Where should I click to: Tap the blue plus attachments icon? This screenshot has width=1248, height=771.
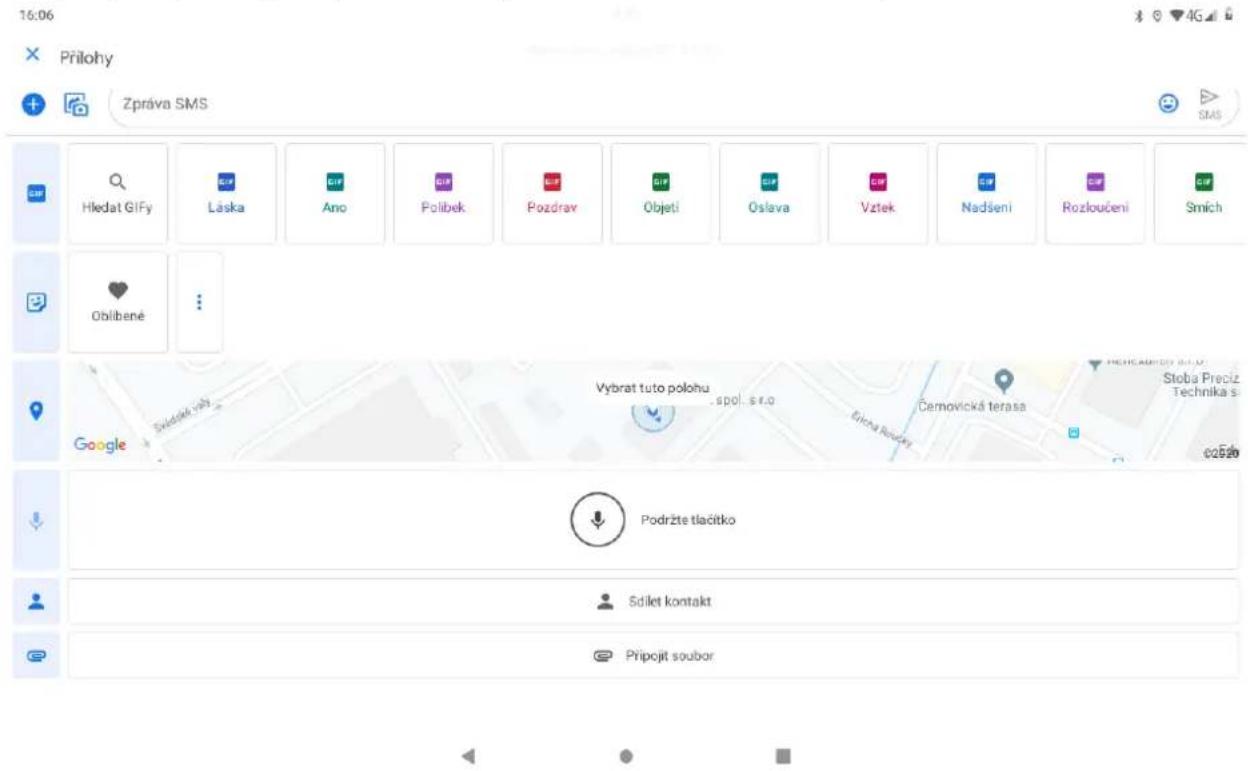34,103
